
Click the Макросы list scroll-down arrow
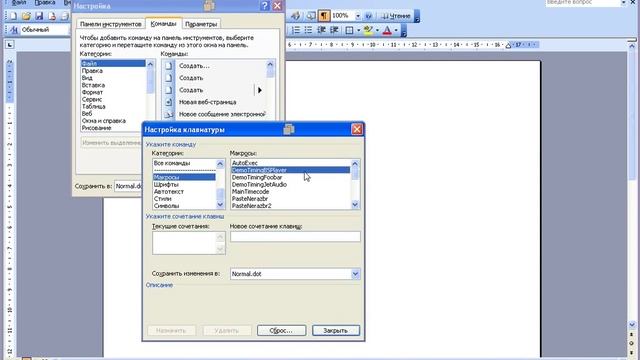(355, 205)
